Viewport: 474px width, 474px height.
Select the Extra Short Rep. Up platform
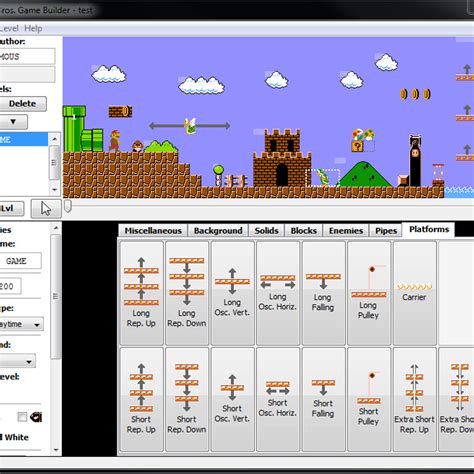[x=414, y=399]
